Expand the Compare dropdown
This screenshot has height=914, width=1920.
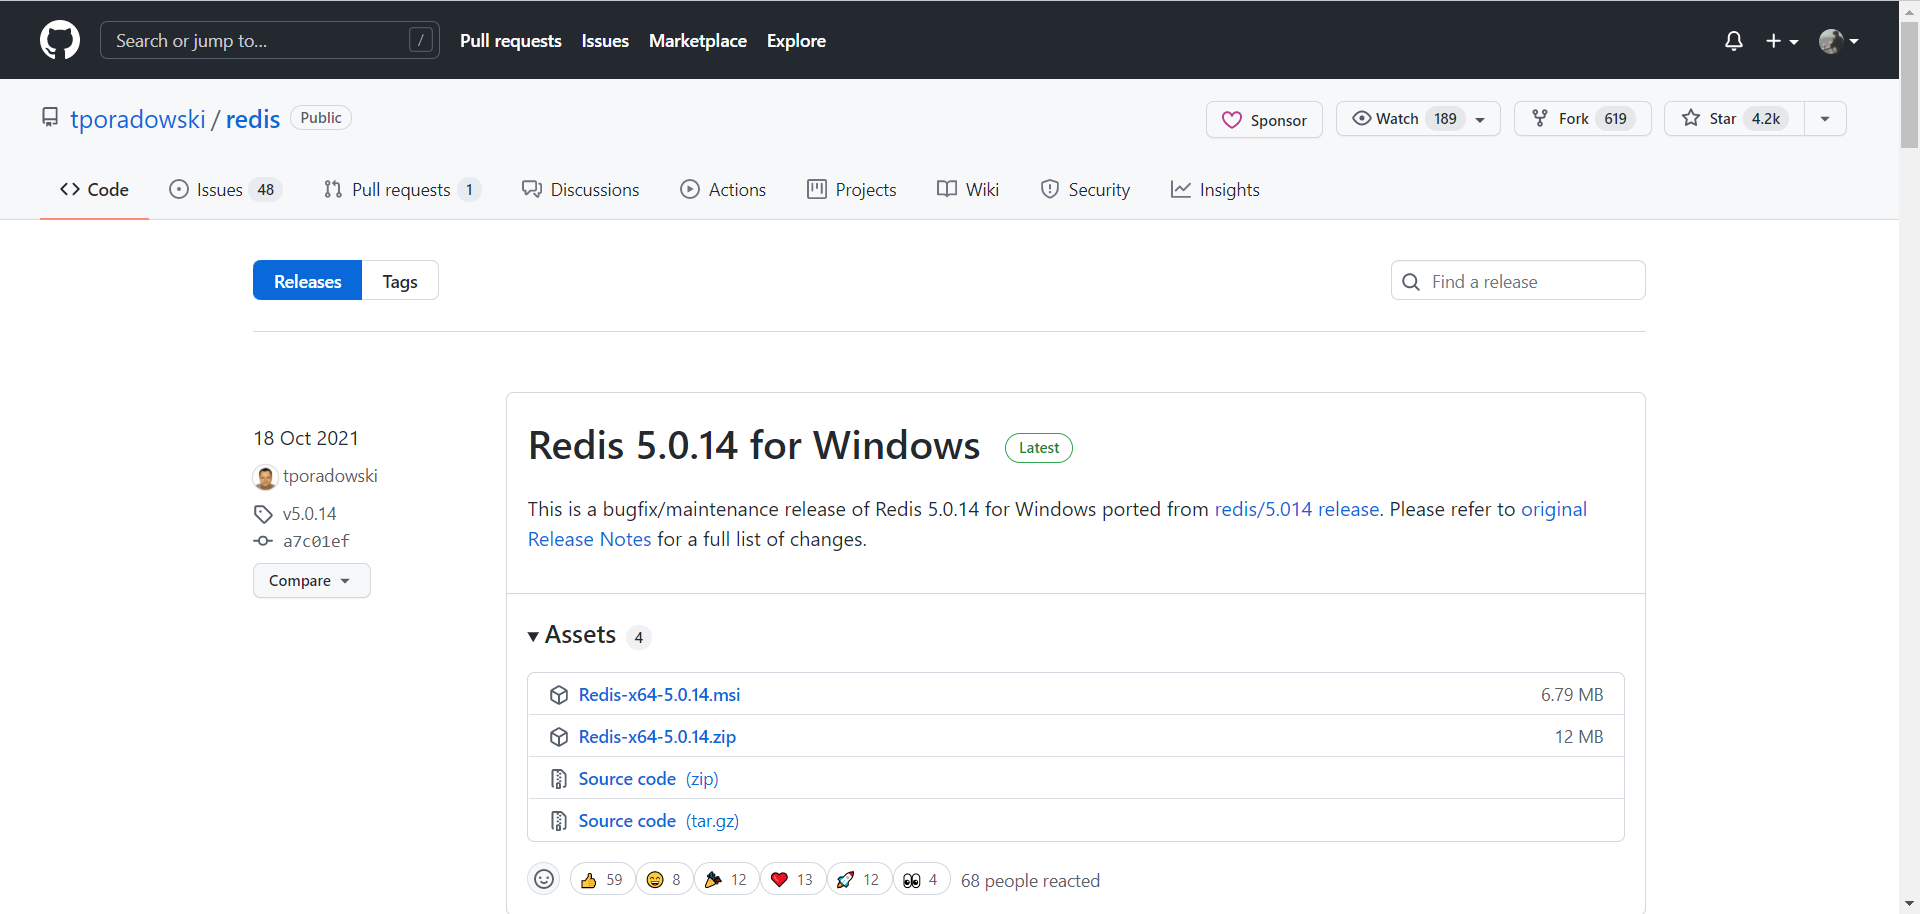click(x=311, y=581)
